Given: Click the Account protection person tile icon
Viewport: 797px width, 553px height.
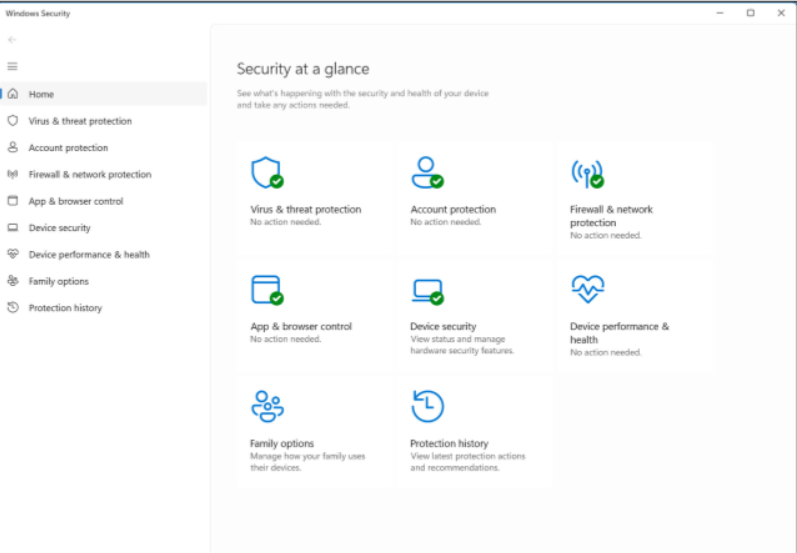Looking at the screenshot, I should tap(426, 173).
